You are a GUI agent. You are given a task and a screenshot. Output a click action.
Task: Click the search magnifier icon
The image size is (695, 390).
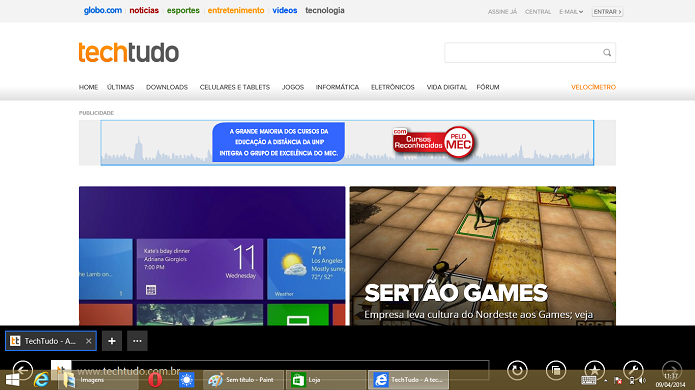[607, 53]
